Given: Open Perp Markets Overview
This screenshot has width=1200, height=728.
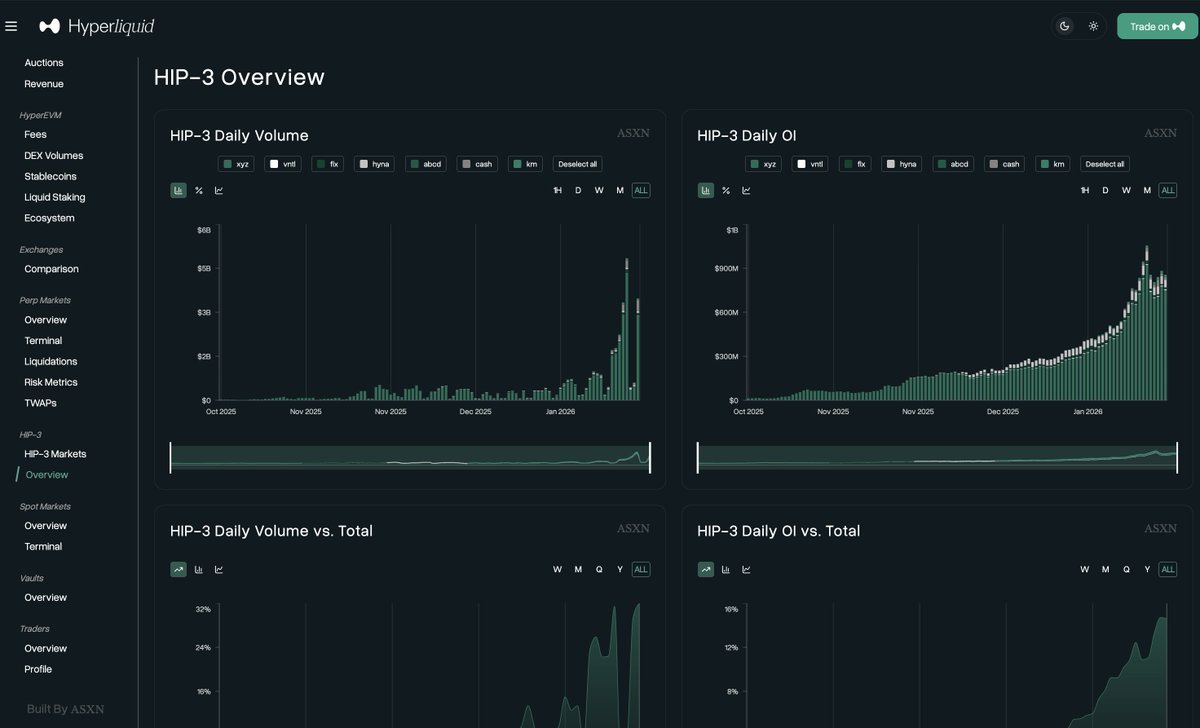Looking at the screenshot, I should [45, 320].
